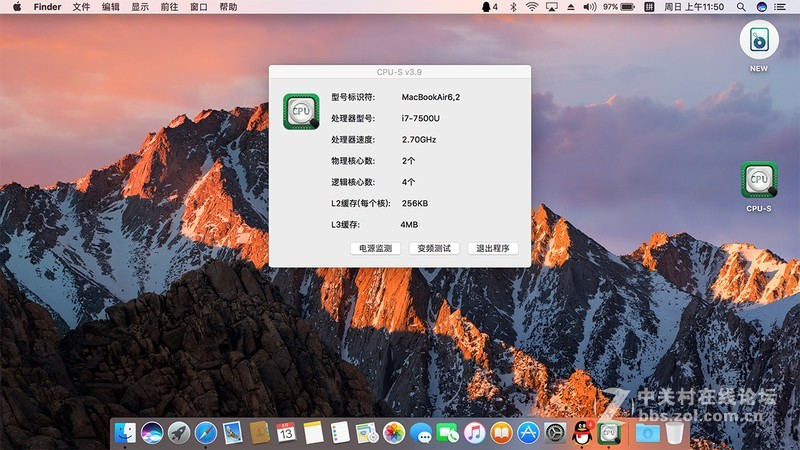Open the 文件 menu
Screen dimensions: 800x450
[x=81, y=7]
